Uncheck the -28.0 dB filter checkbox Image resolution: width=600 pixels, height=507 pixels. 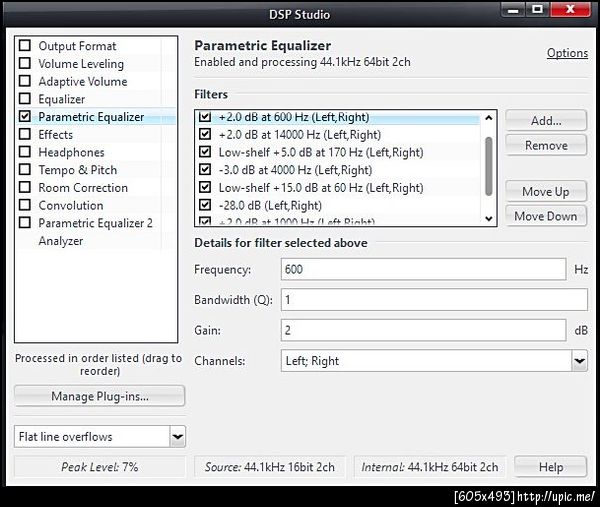pyautogui.click(x=205, y=205)
